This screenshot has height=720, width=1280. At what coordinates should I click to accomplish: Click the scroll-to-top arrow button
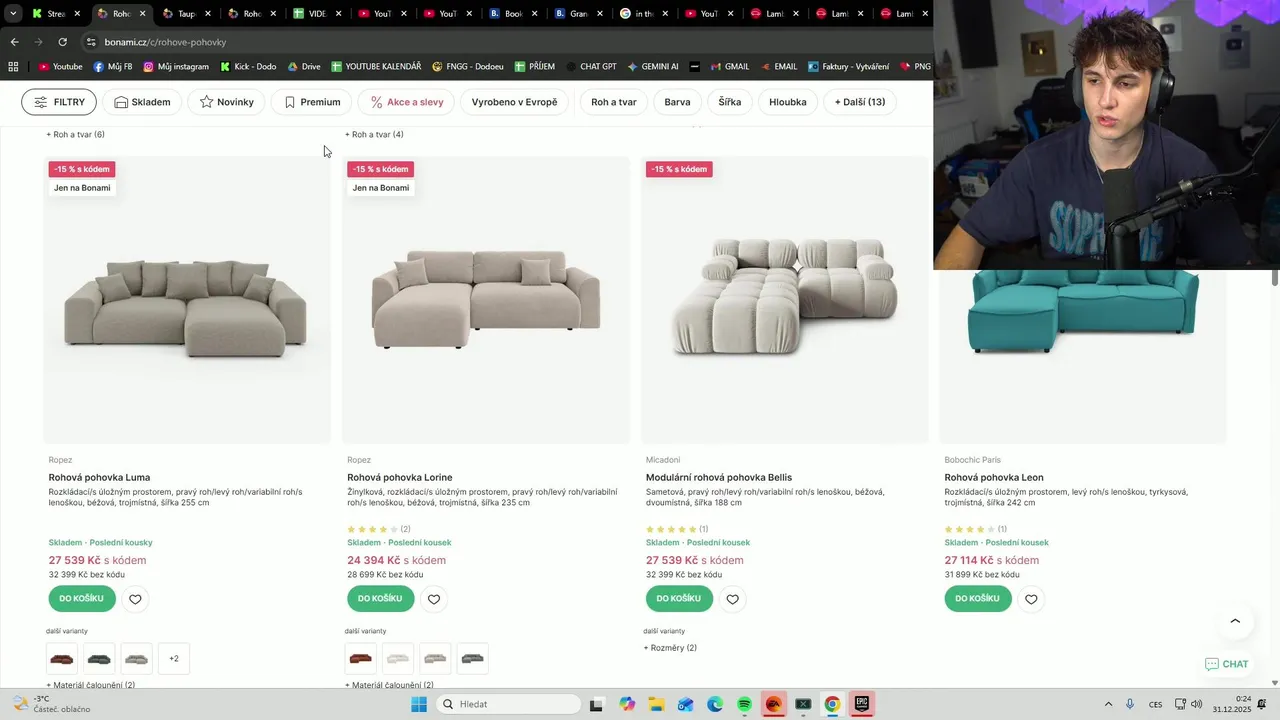(1235, 621)
